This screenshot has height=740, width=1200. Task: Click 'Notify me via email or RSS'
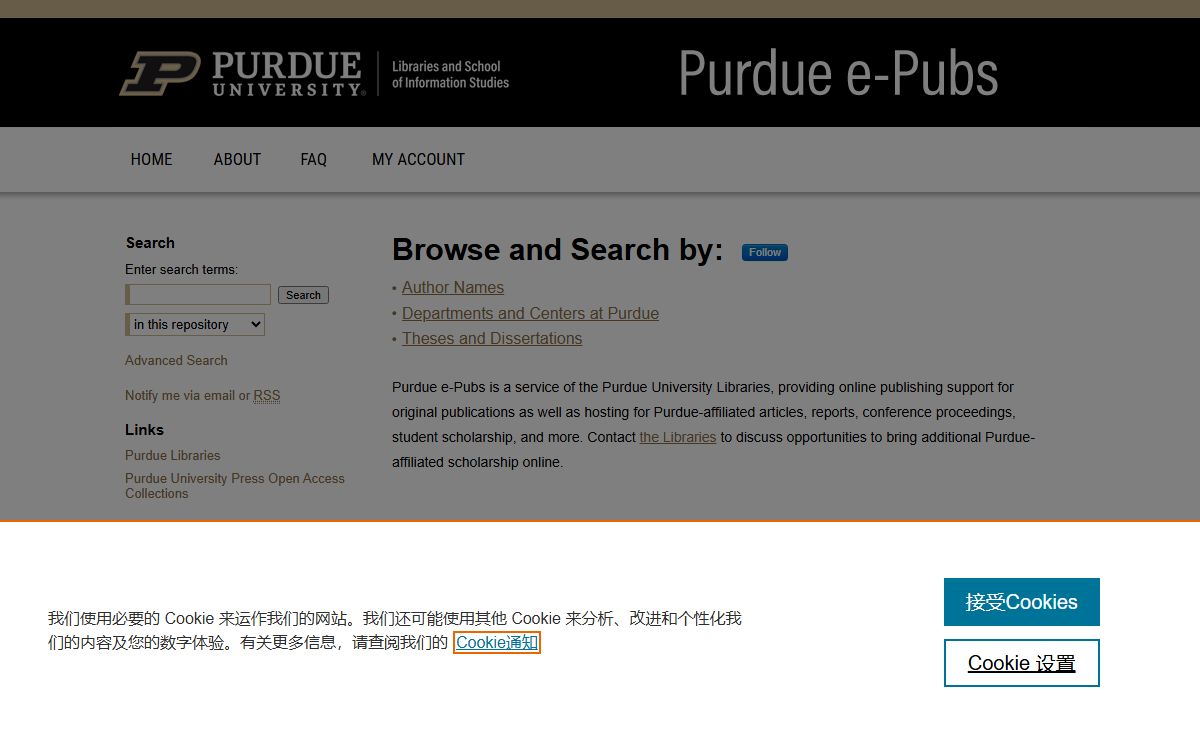(202, 396)
